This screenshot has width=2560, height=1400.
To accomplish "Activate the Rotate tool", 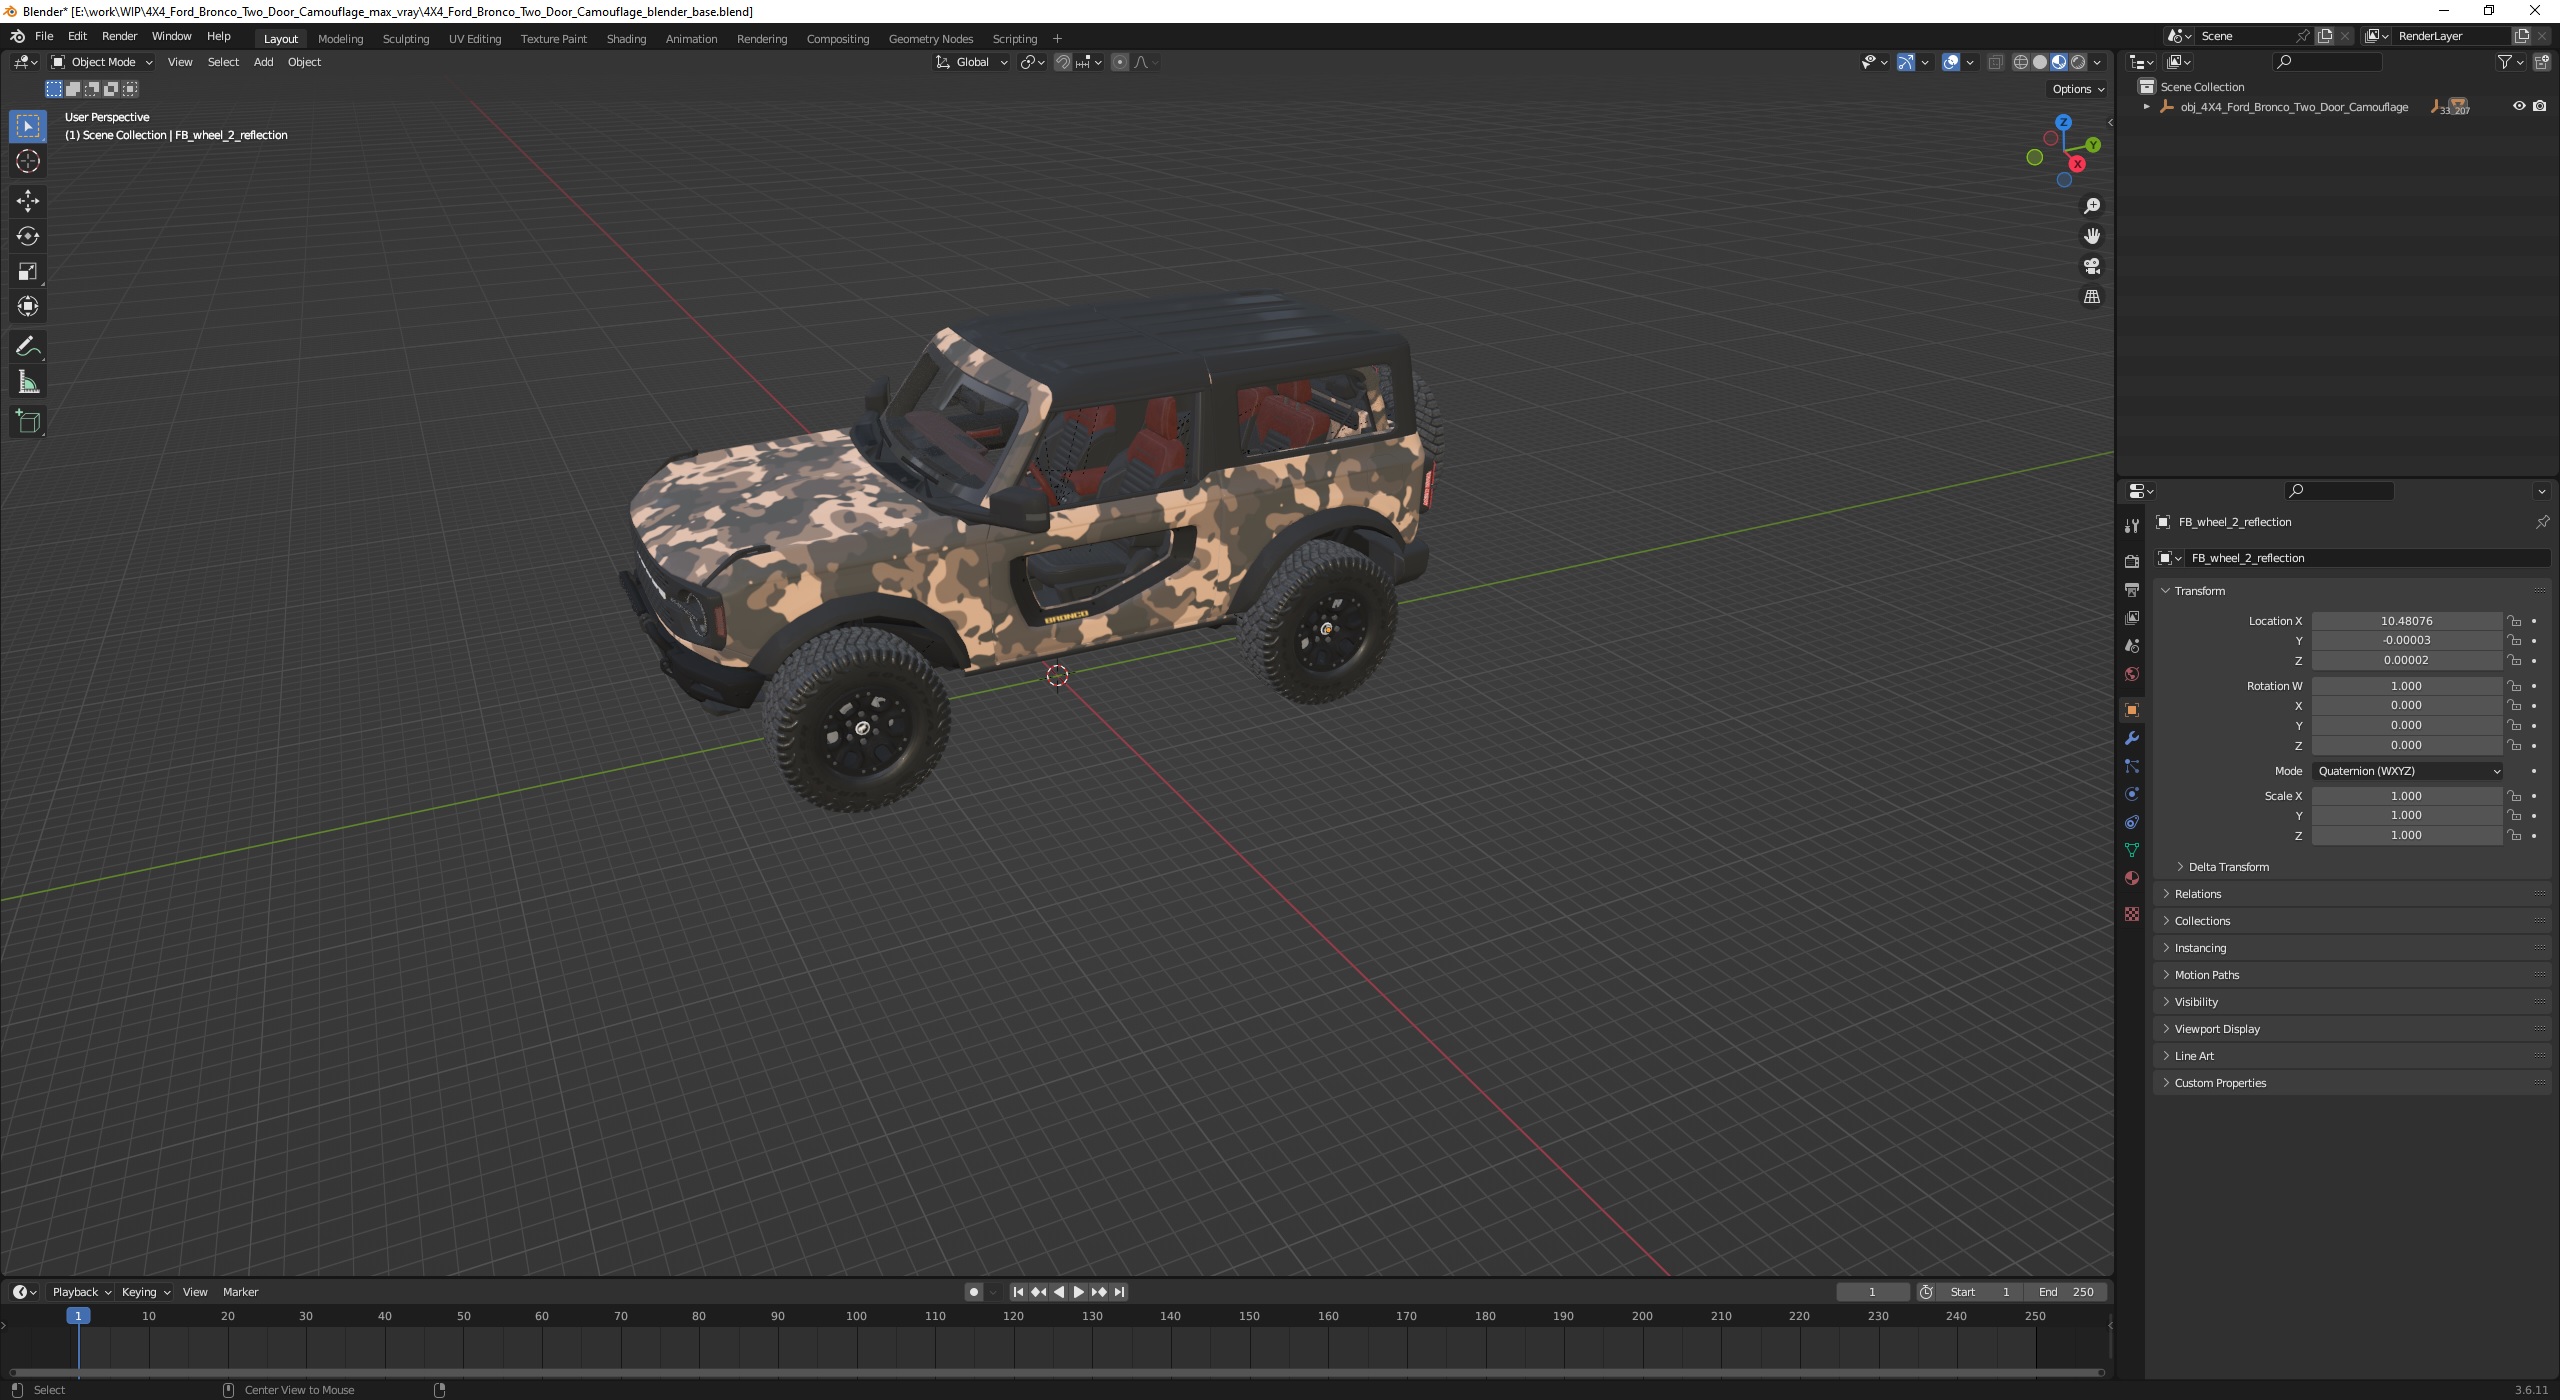I will point(28,236).
